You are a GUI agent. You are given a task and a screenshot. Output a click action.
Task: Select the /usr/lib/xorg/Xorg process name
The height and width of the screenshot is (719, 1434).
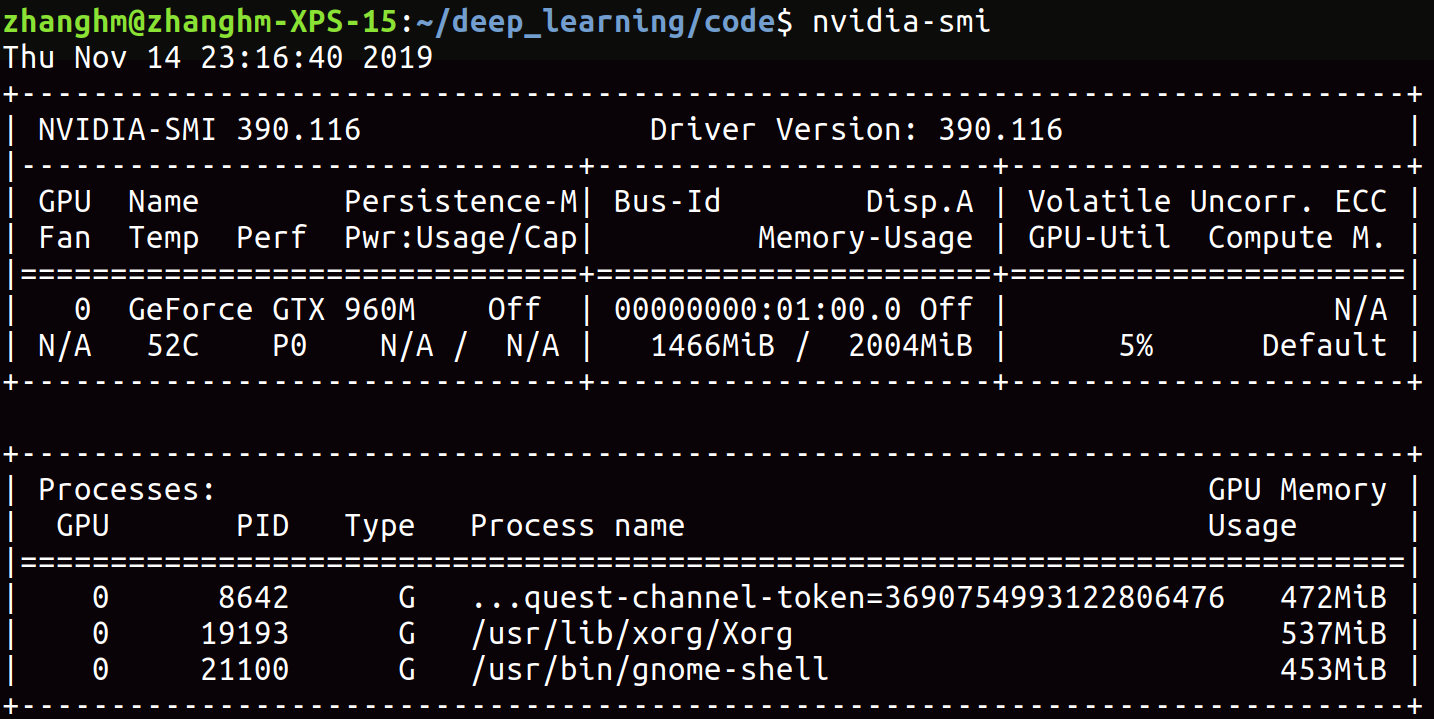tap(631, 634)
